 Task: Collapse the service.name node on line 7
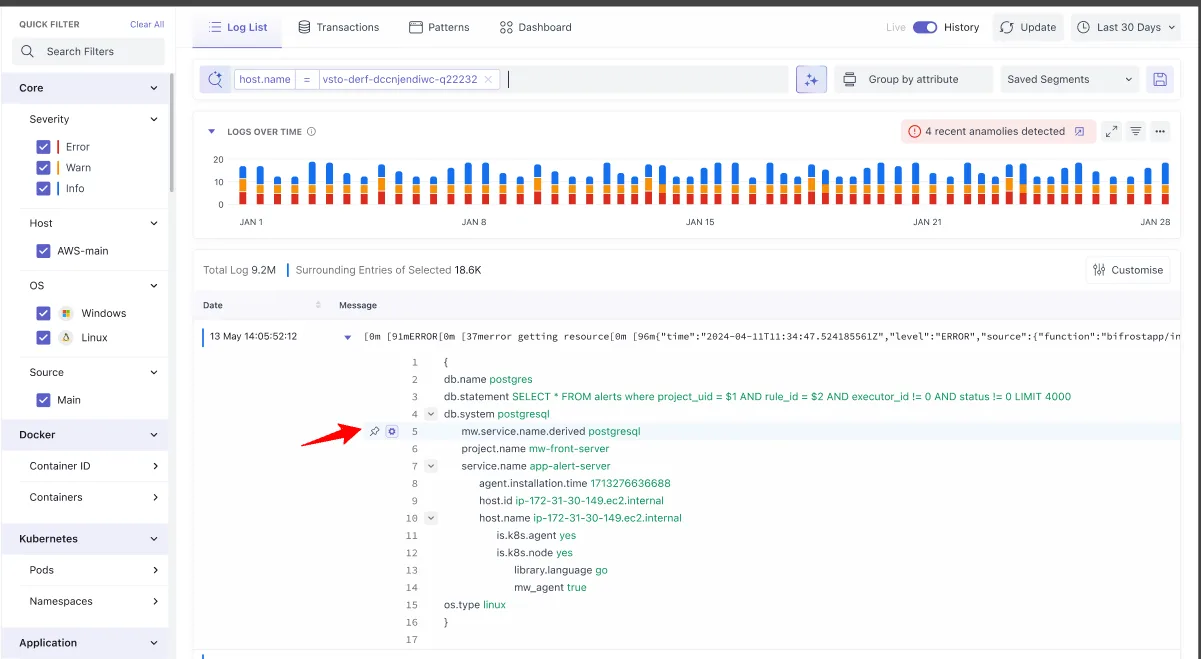430,466
